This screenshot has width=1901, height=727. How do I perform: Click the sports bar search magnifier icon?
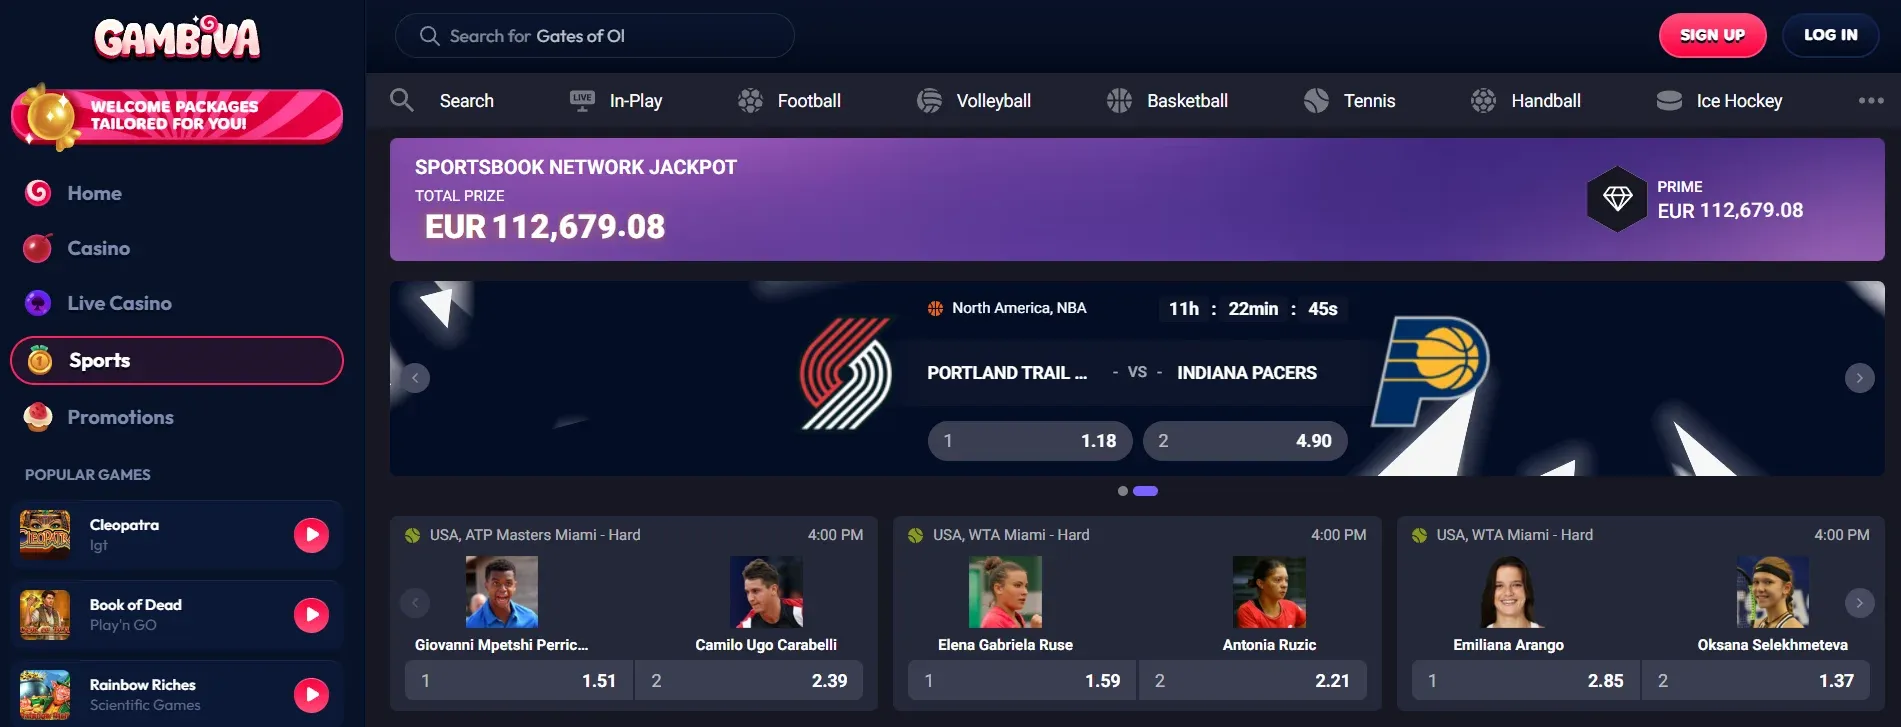point(401,100)
